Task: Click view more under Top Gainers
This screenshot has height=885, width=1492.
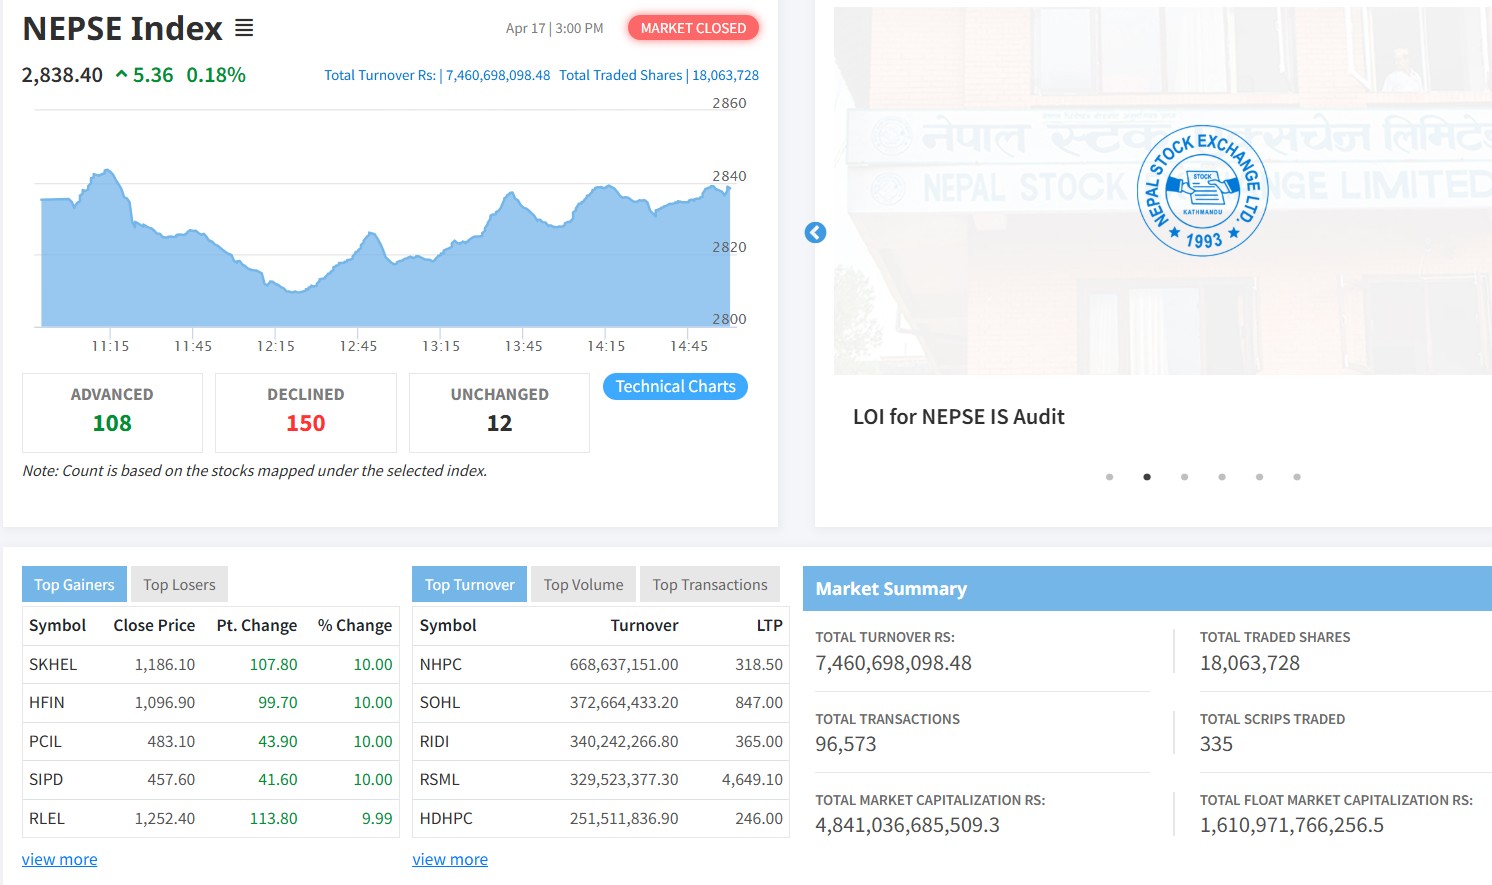Action: (60, 859)
